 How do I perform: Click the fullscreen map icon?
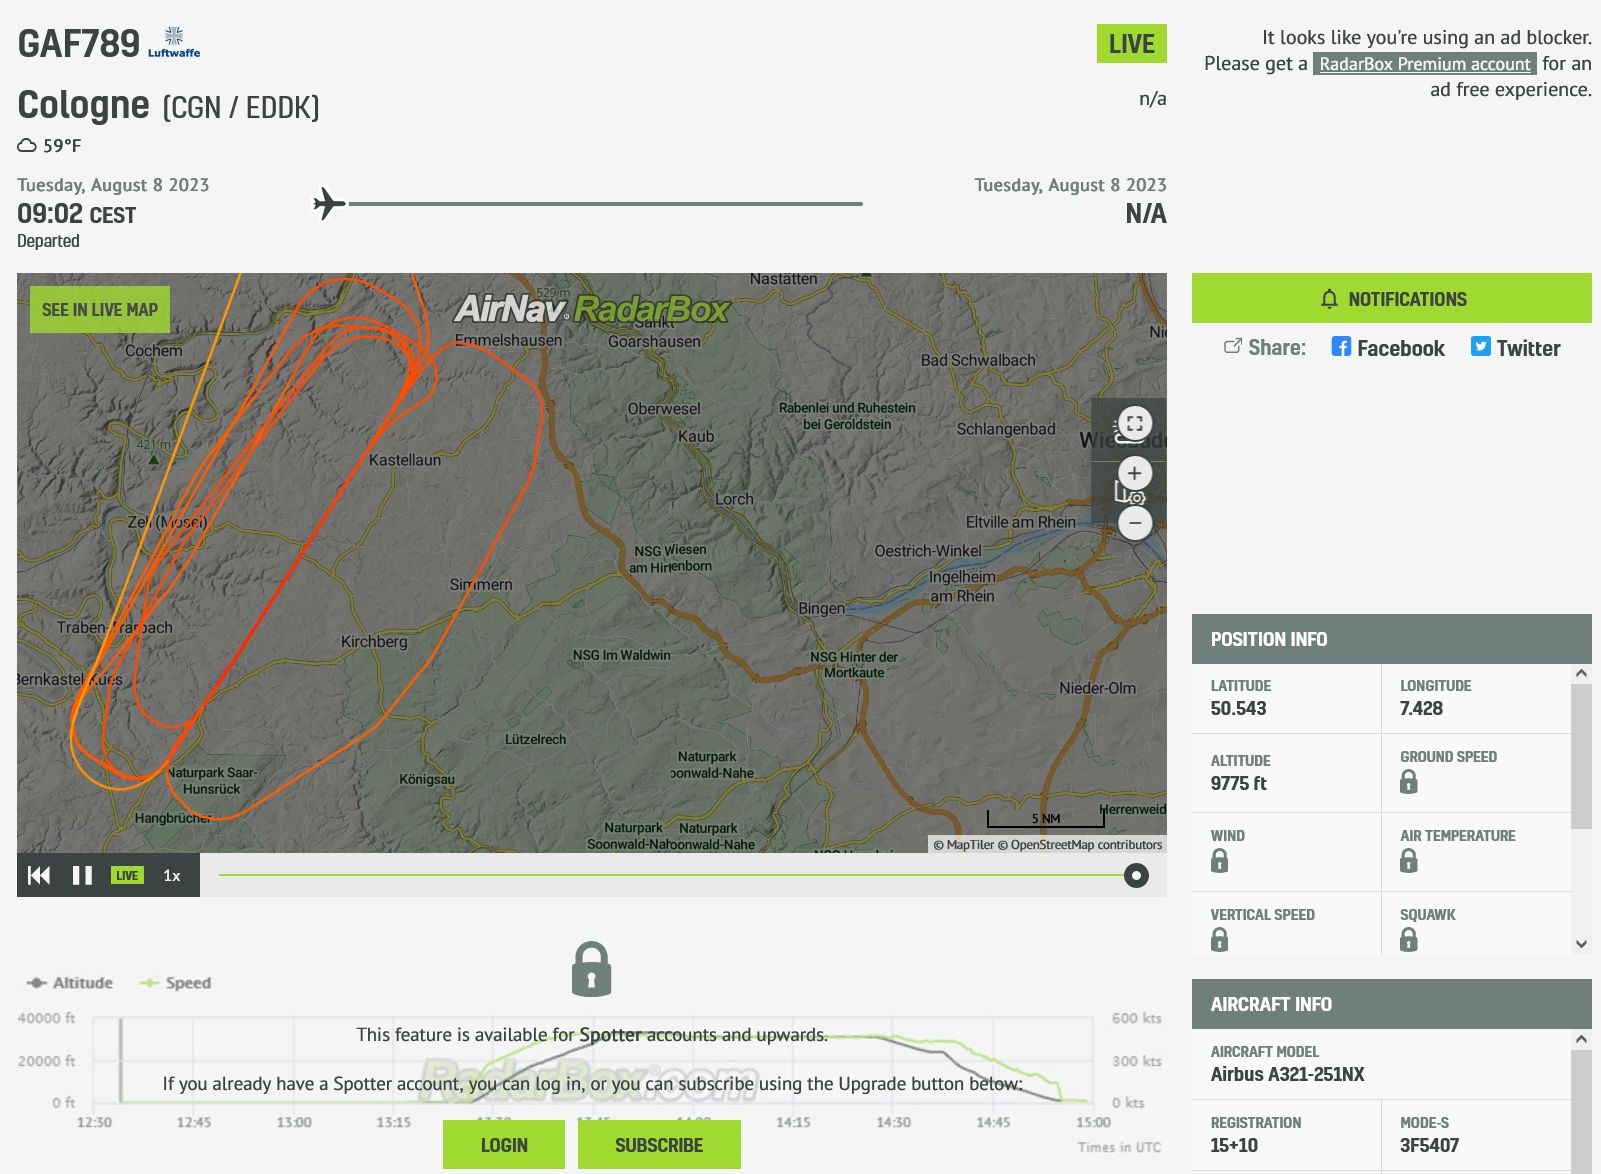click(1134, 424)
